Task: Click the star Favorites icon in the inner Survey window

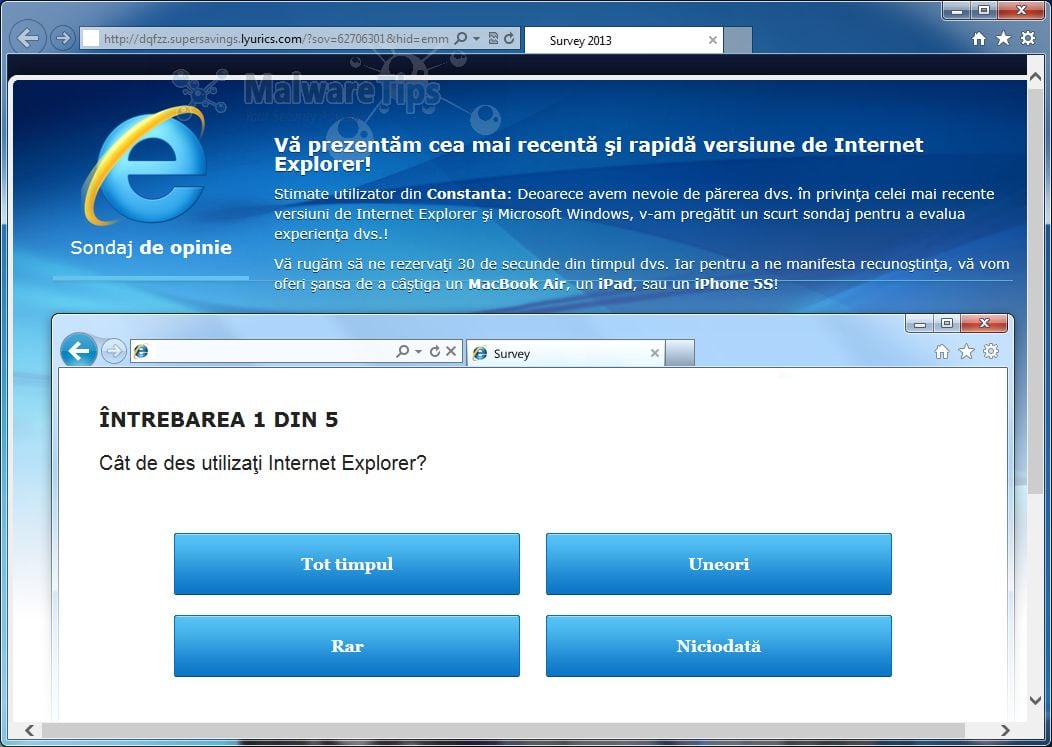Action: click(x=966, y=351)
